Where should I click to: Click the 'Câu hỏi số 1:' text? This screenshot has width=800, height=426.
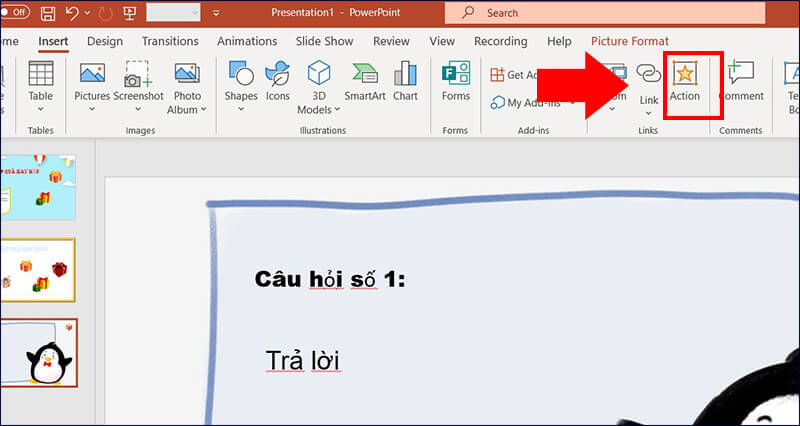pos(330,280)
